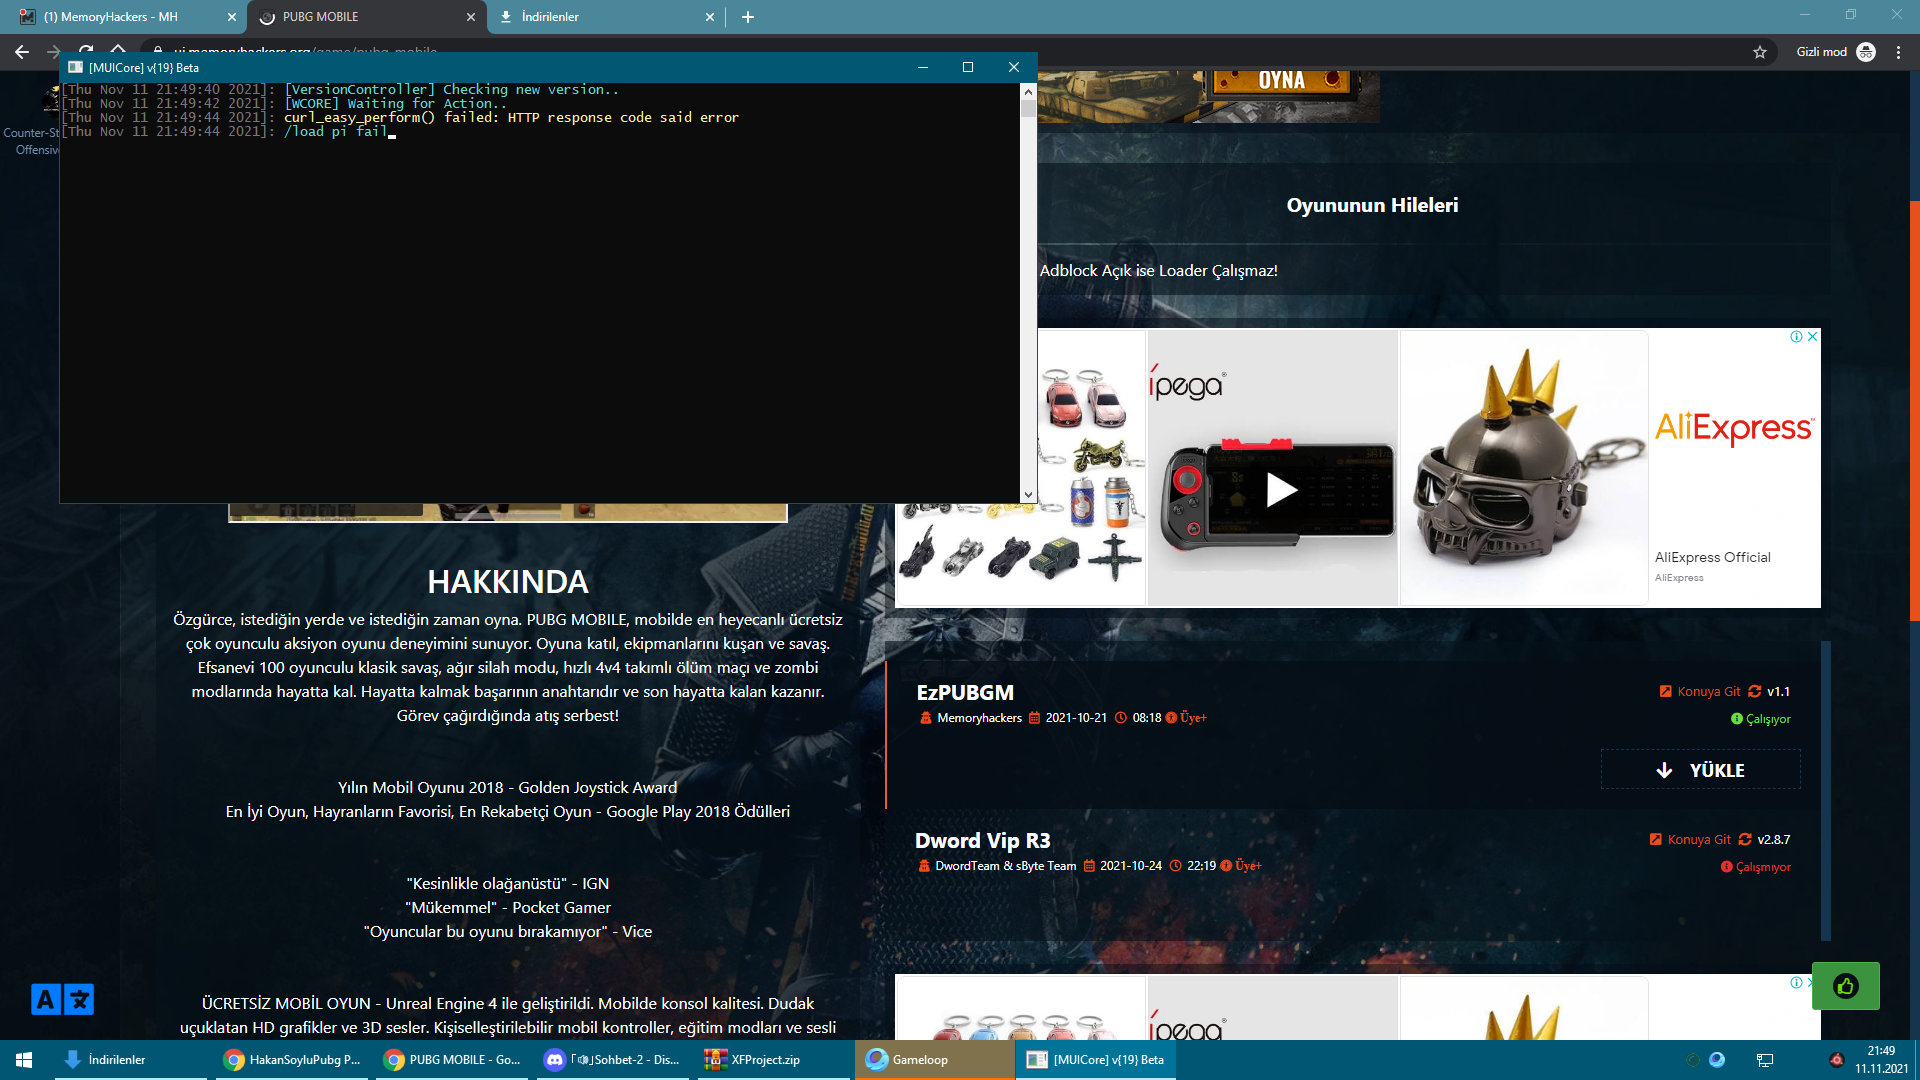Open MUICore Beta from the taskbar
The width and height of the screenshot is (1920, 1080).
pos(1095,1060)
